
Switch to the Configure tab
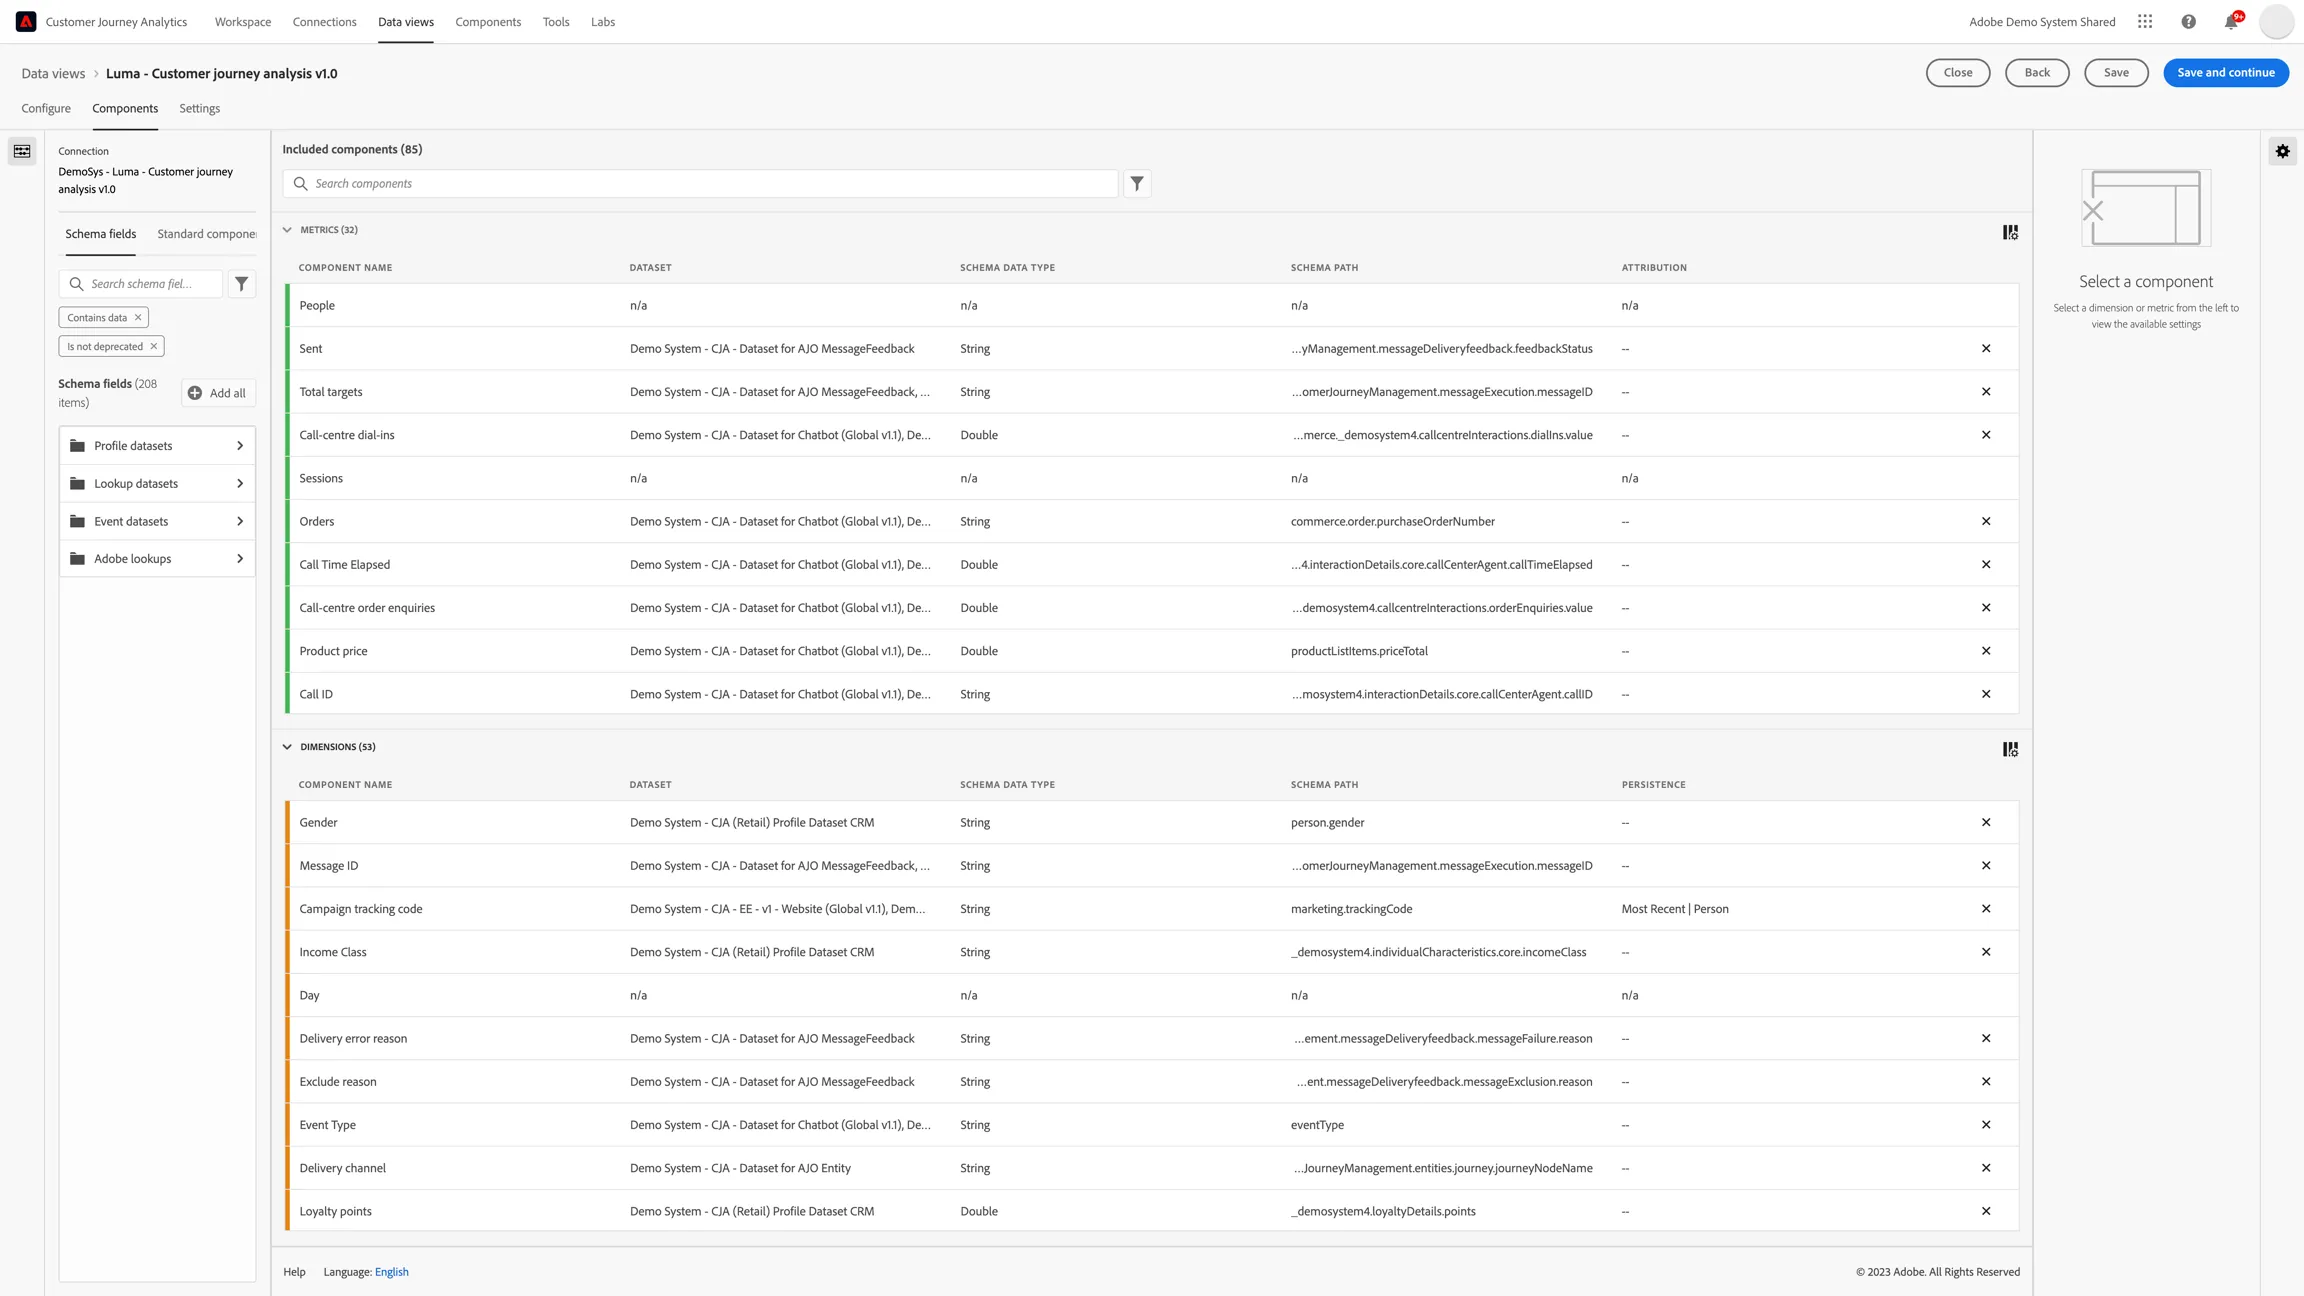click(46, 108)
